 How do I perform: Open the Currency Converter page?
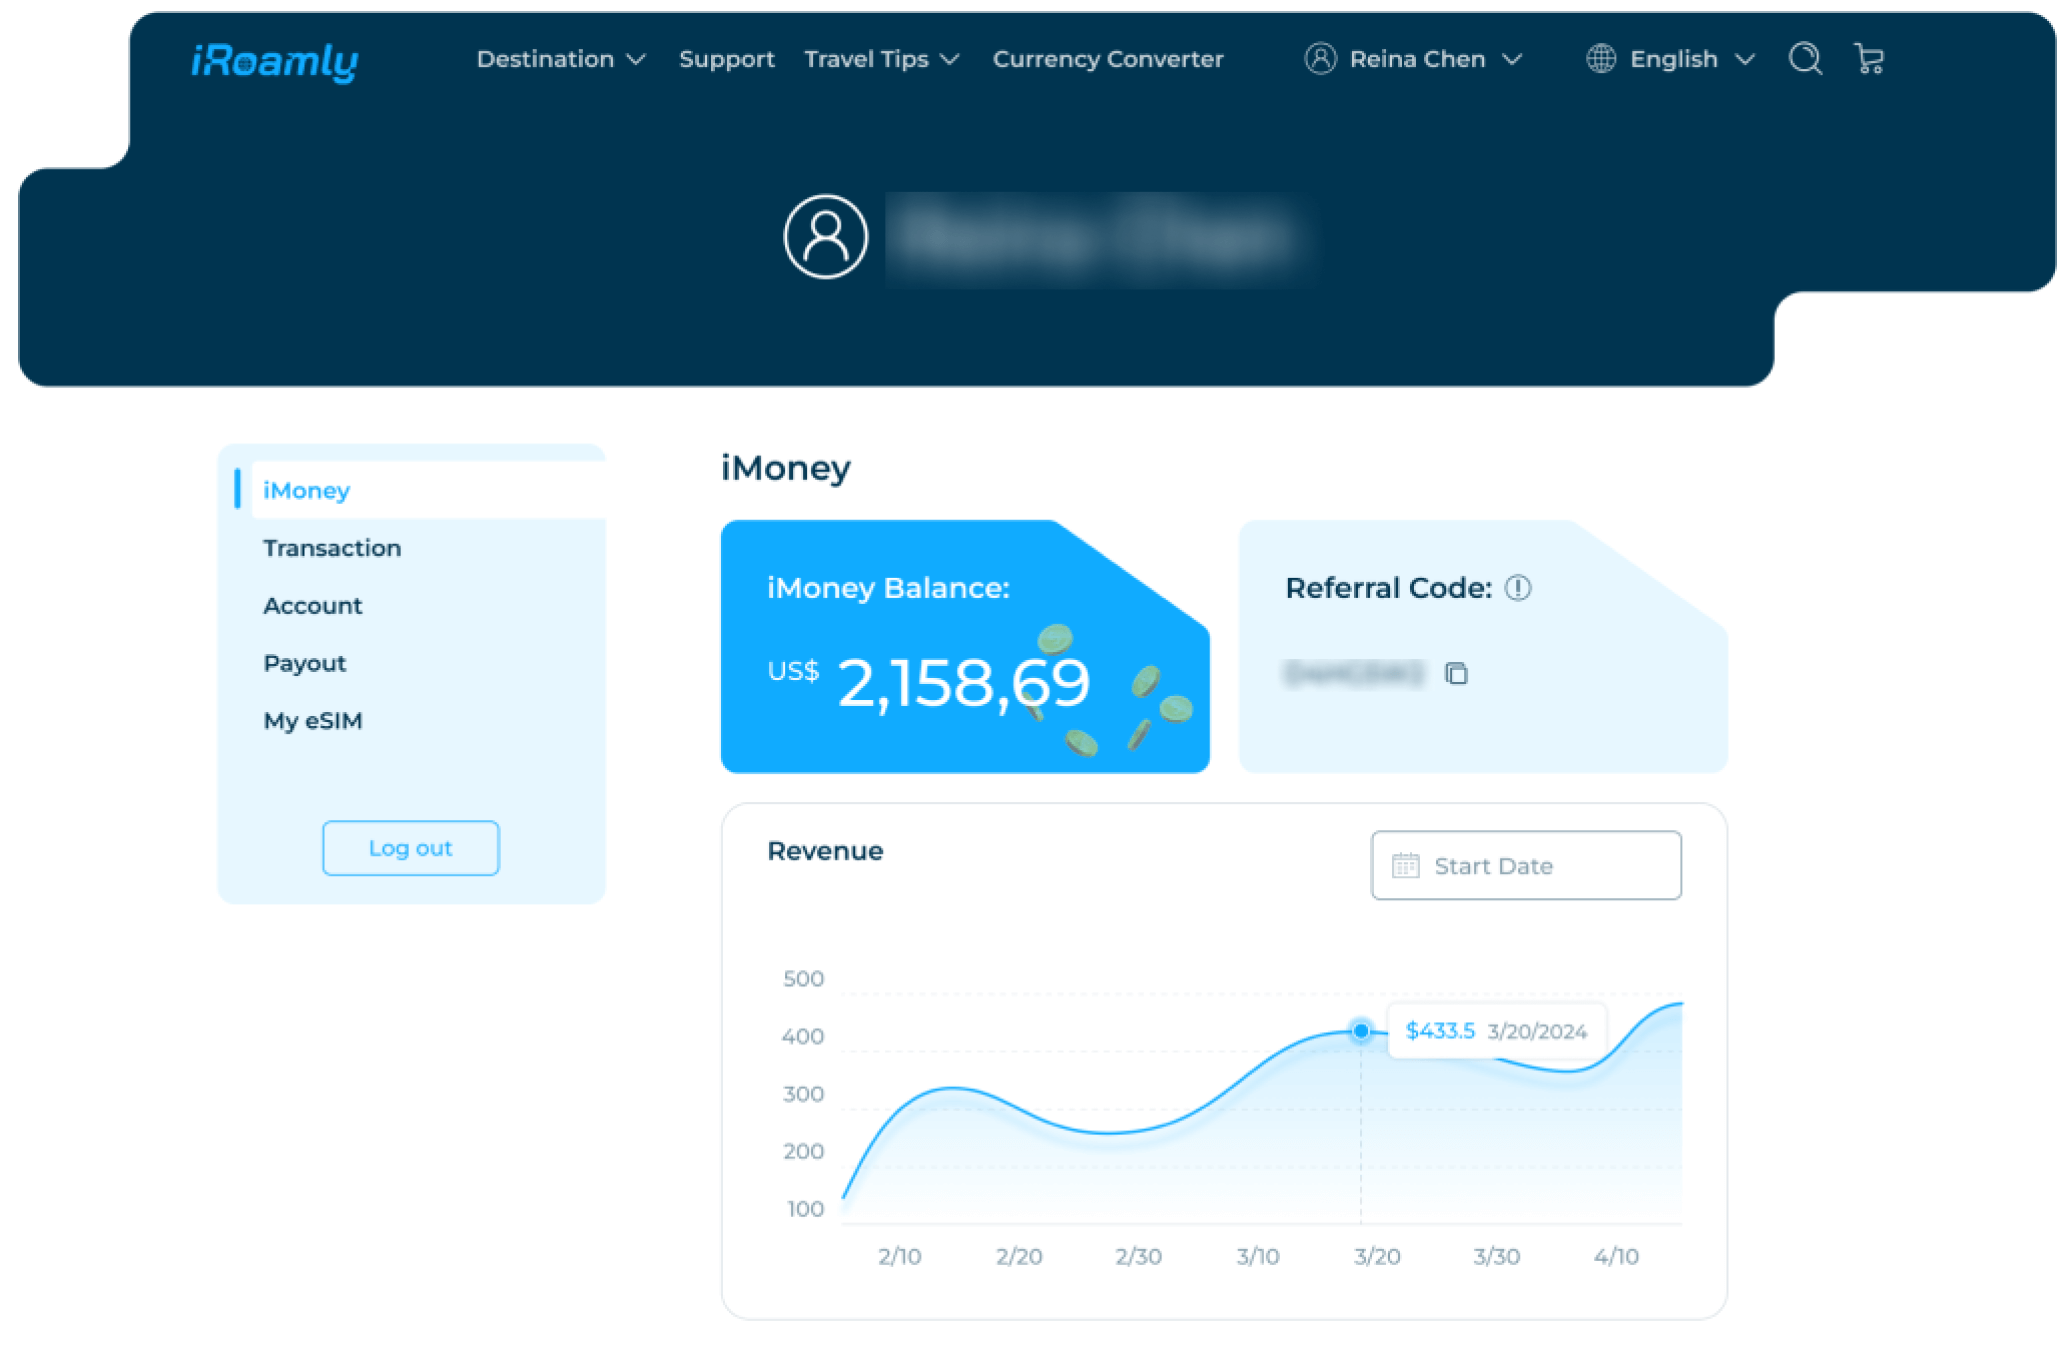(1107, 59)
